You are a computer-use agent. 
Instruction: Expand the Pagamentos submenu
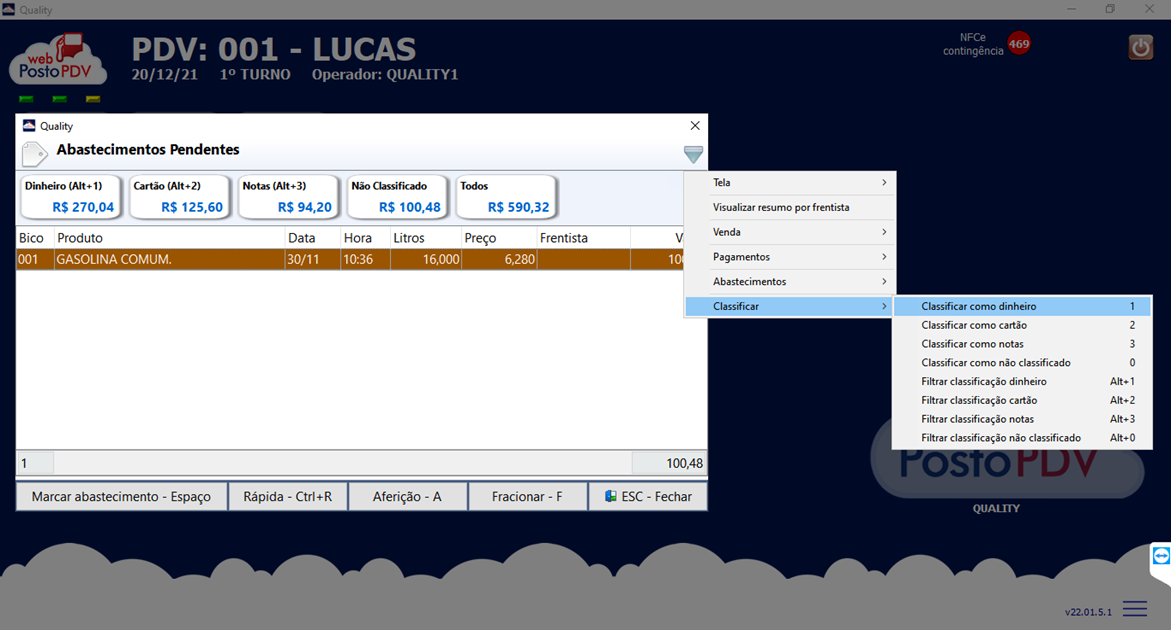click(x=789, y=257)
